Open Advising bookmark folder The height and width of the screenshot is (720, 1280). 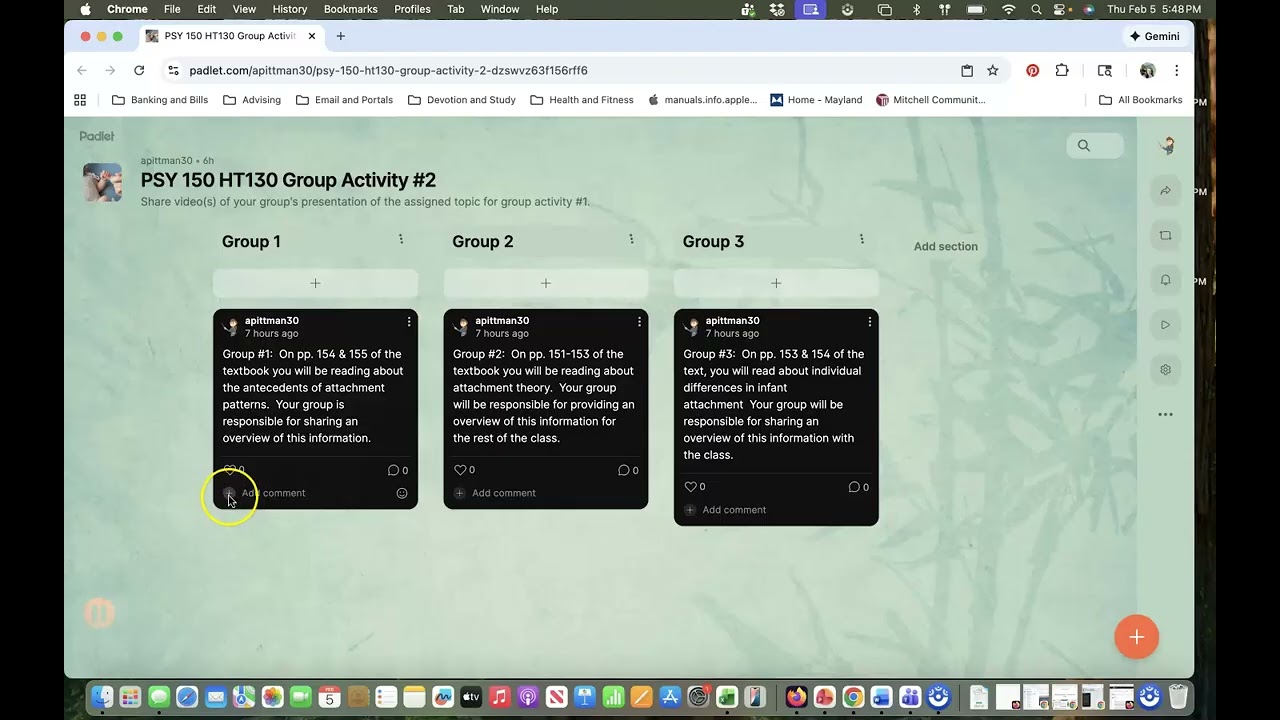pos(252,100)
